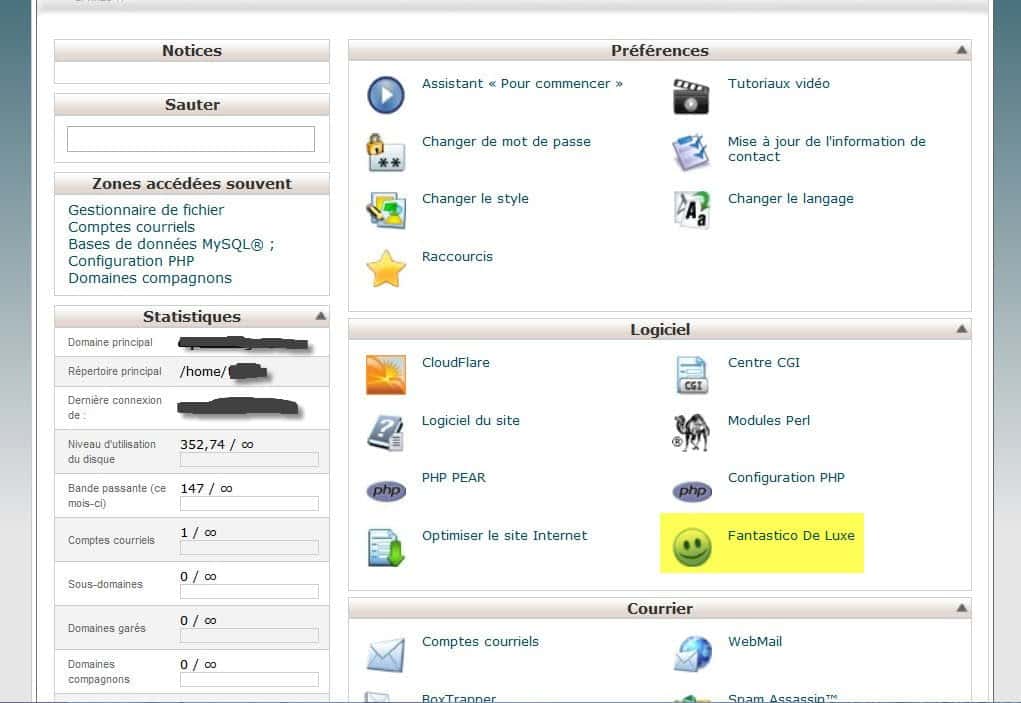1021x703 pixels.
Task: Click the PHP PEAR php icon
Action: tap(386, 490)
